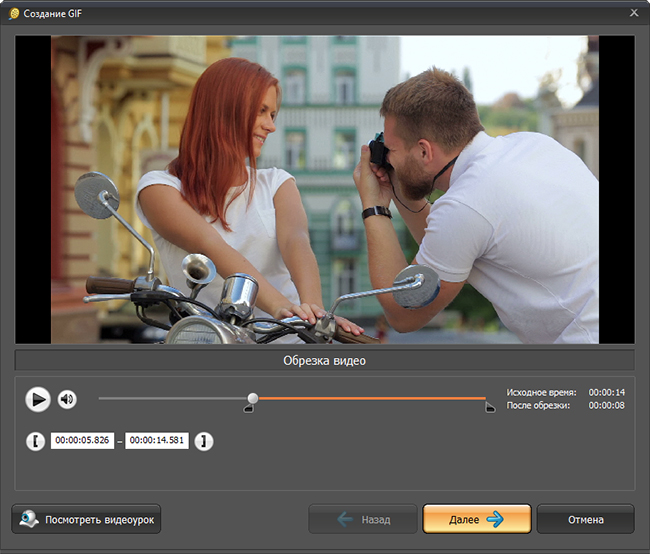Screen dimensions: 650x554
Task: Open the Посмотреть видеоурок tutorial button
Action: [86, 520]
